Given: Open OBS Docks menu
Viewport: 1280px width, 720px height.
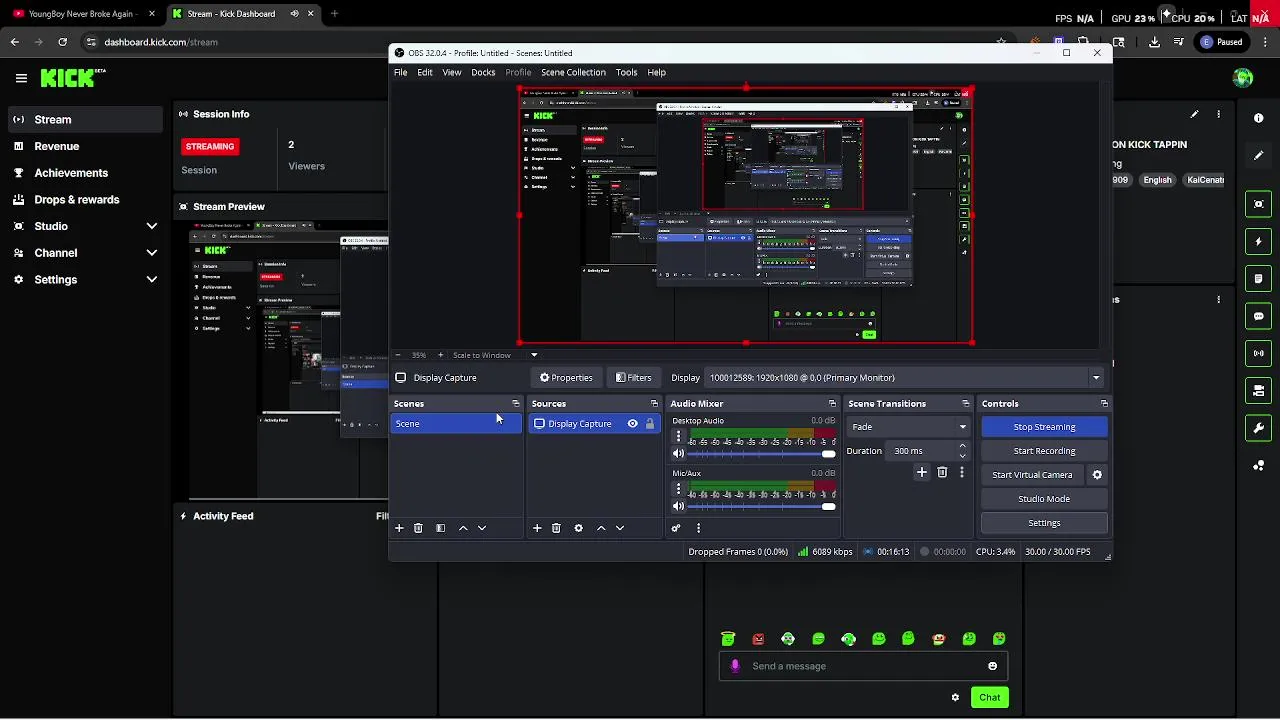Looking at the screenshot, I should [483, 72].
